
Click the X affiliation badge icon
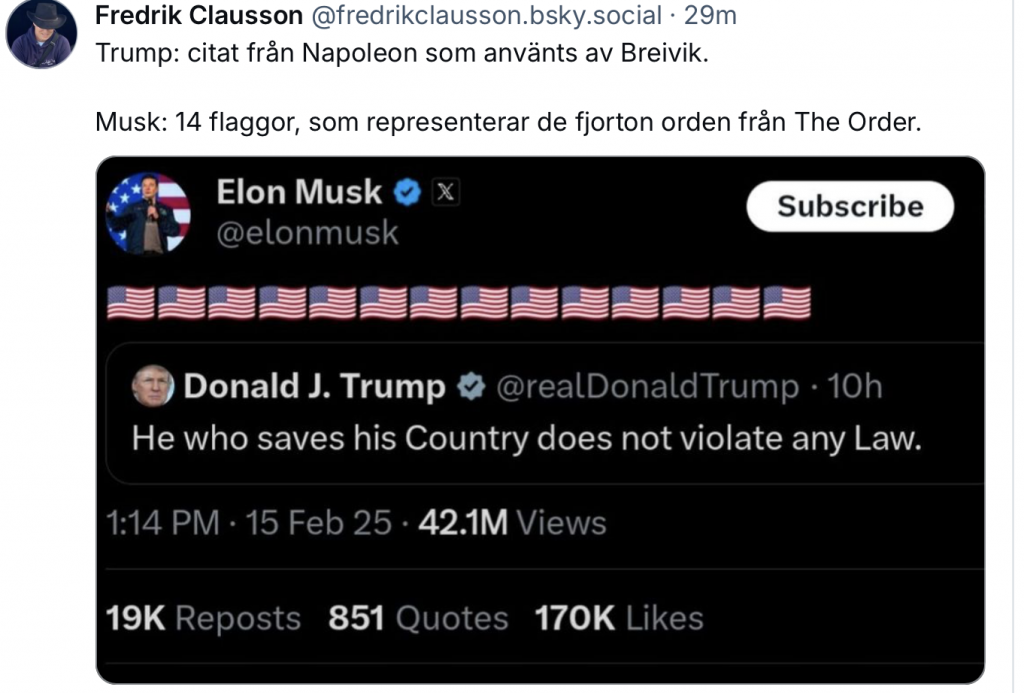[x=444, y=193]
